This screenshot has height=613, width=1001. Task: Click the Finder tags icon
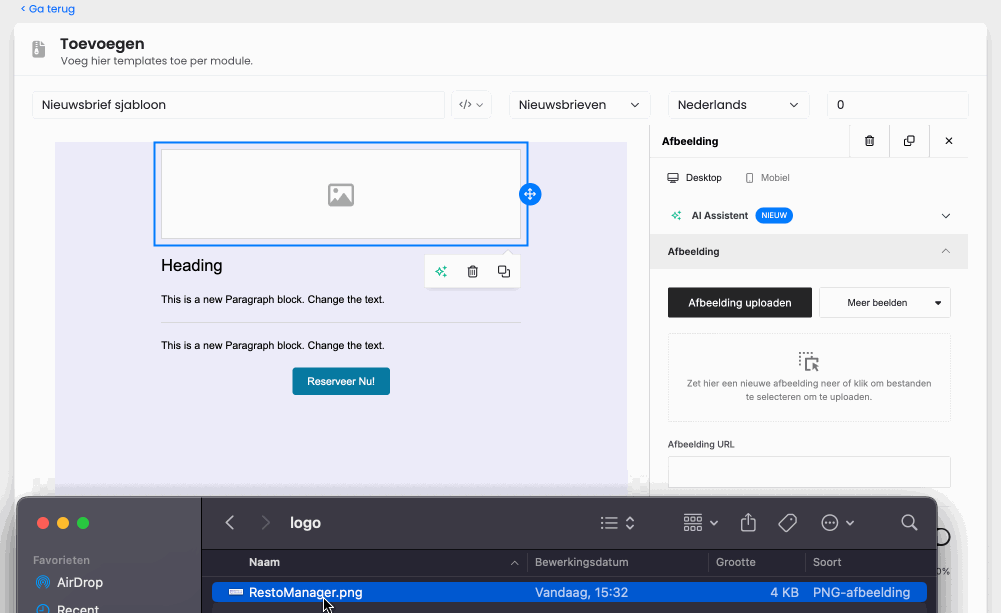click(x=787, y=523)
